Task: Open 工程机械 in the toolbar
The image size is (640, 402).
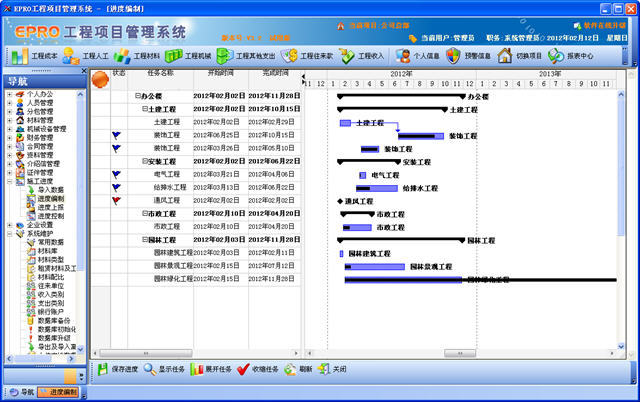Action: [x=188, y=56]
